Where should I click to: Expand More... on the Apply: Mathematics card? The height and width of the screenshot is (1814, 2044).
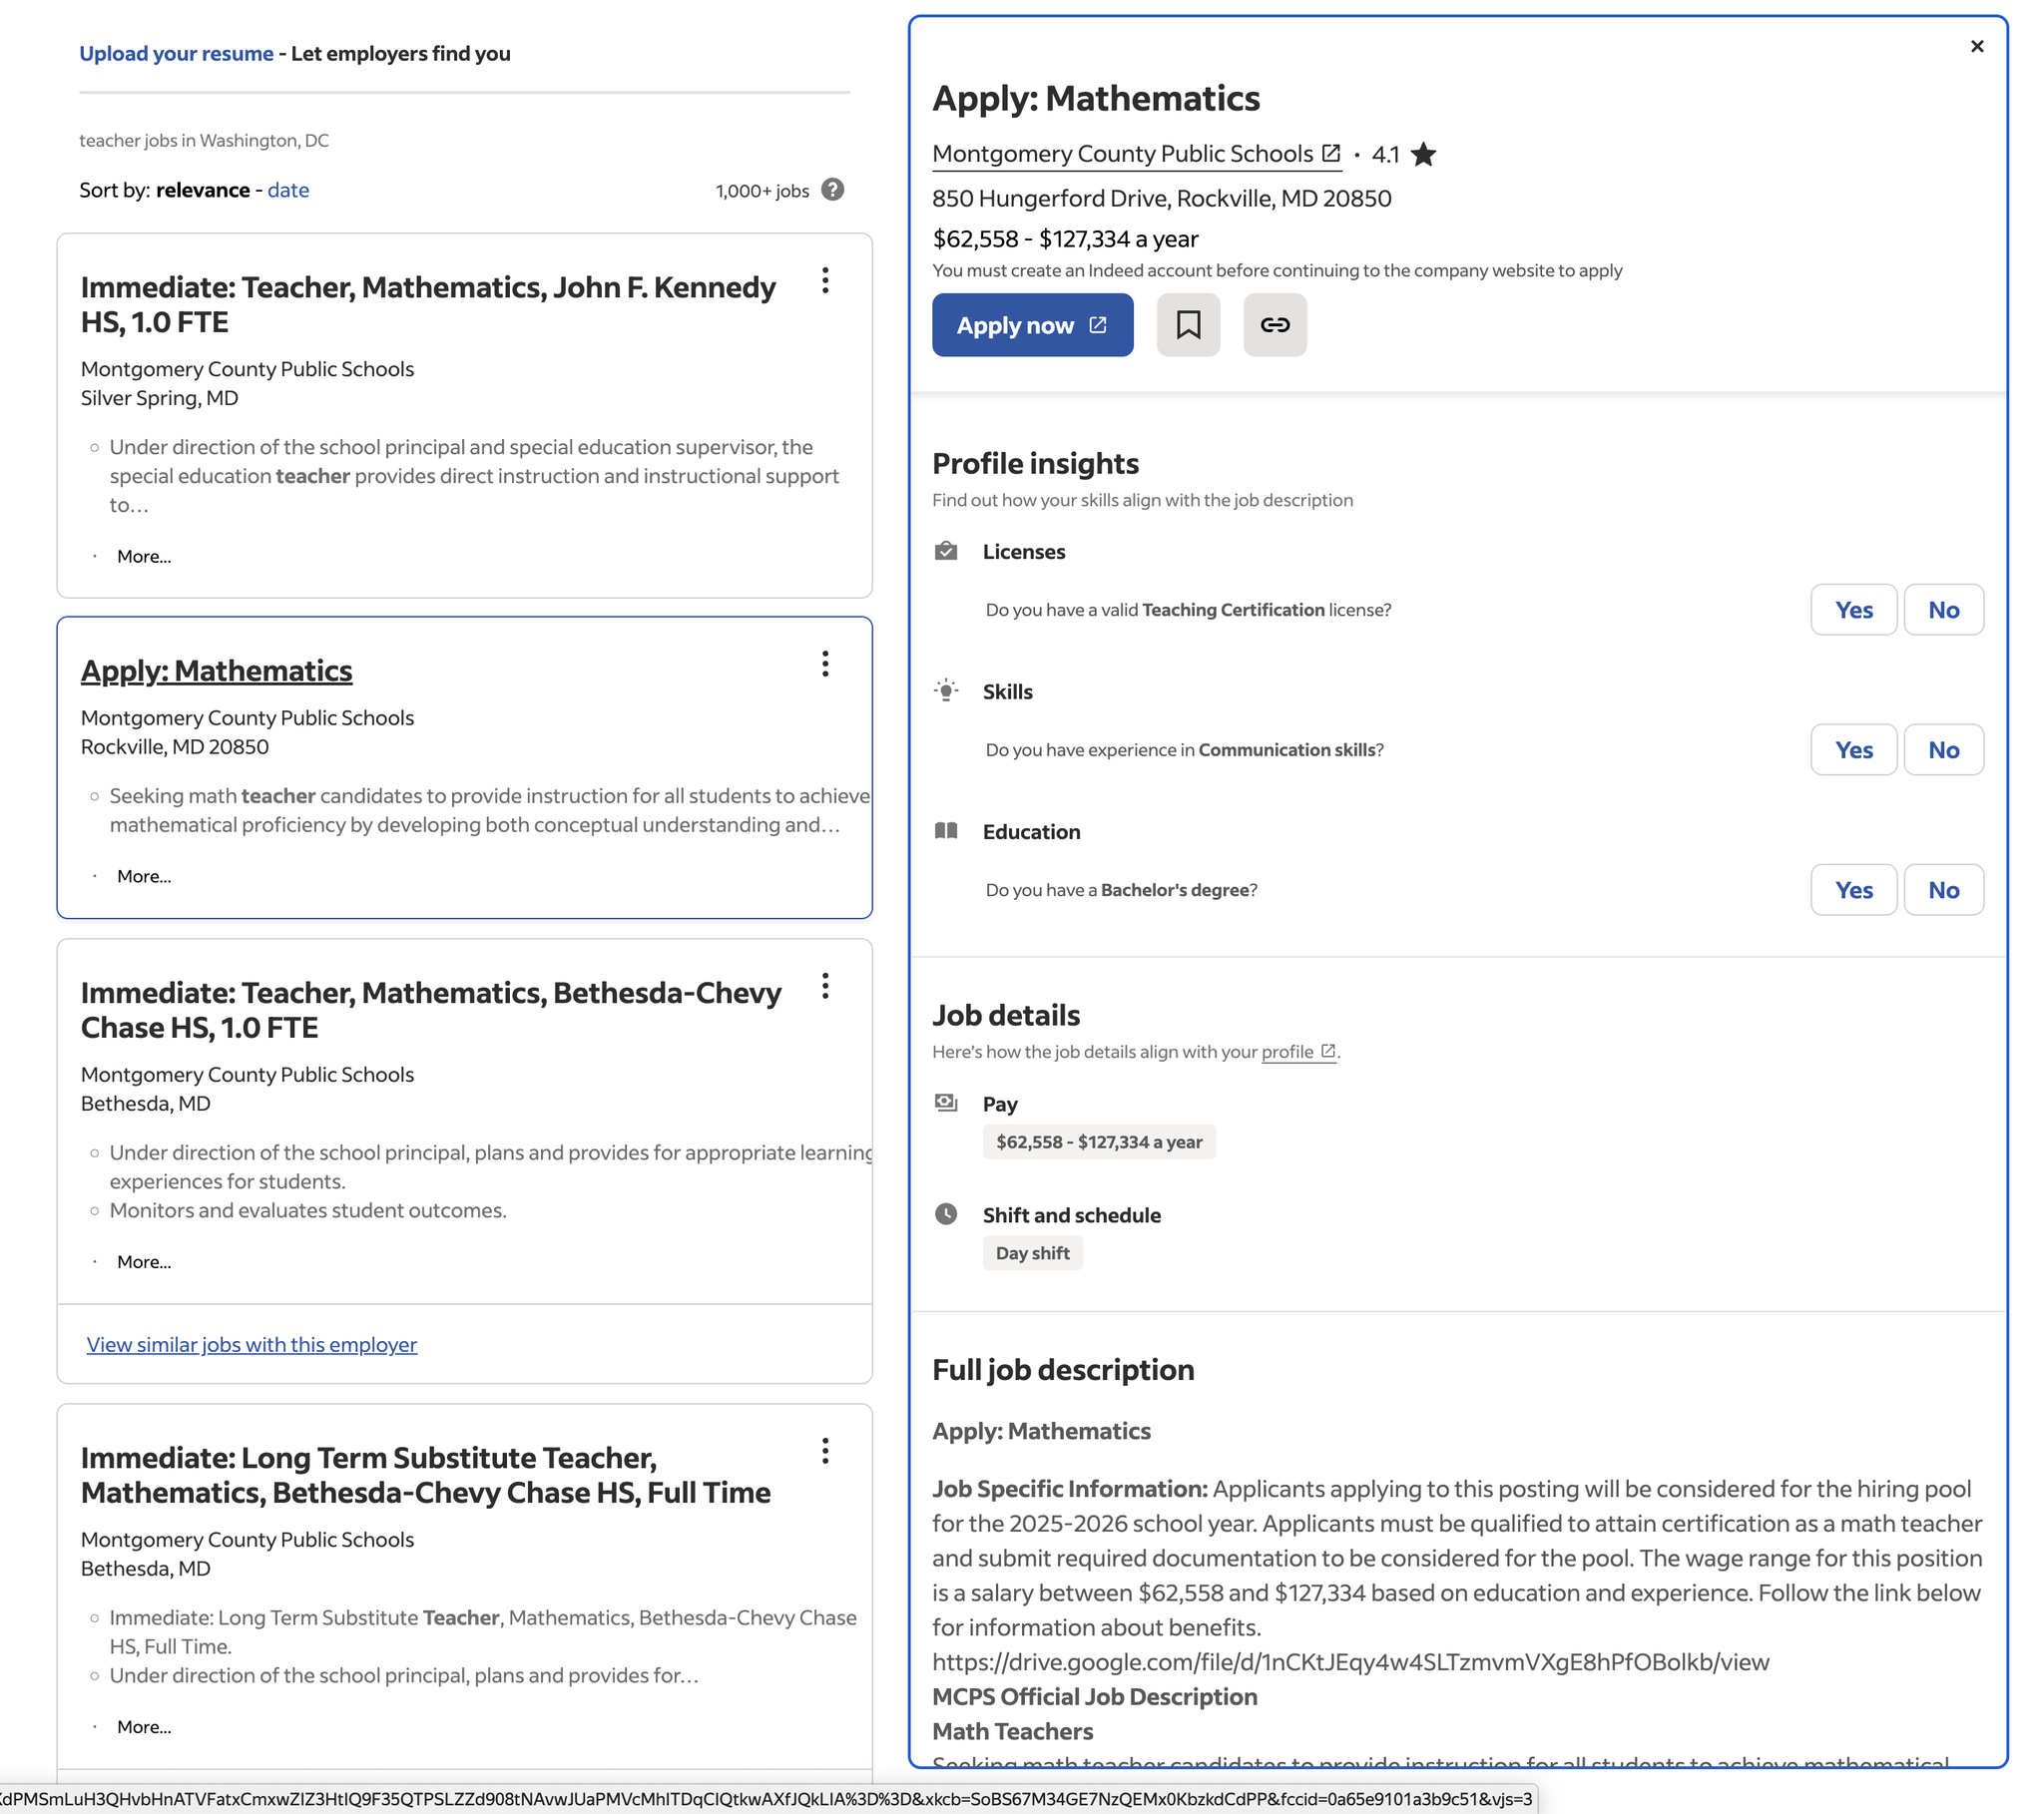pos(144,877)
